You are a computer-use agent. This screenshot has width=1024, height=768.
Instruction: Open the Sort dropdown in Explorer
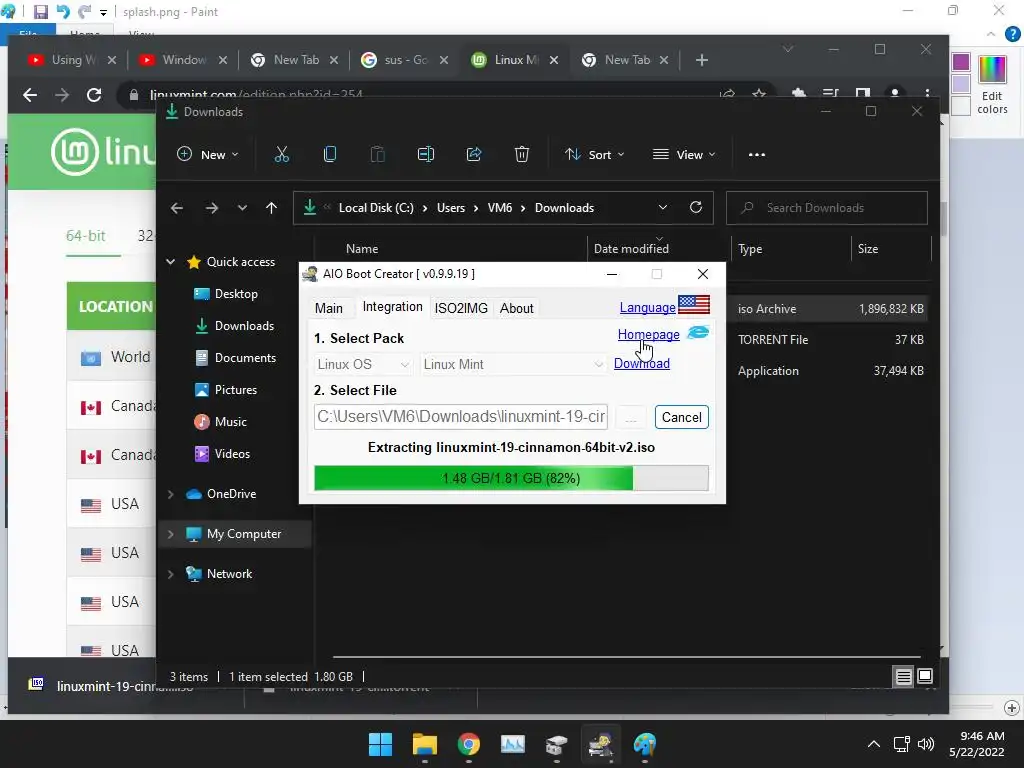(595, 155)
